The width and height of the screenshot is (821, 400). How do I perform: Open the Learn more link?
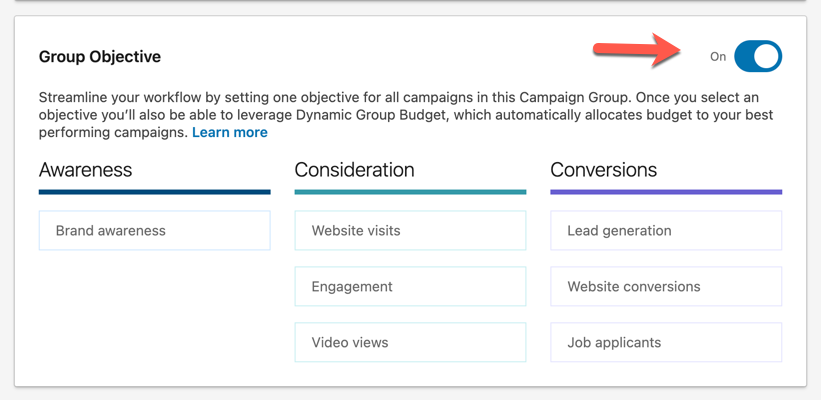229,132
